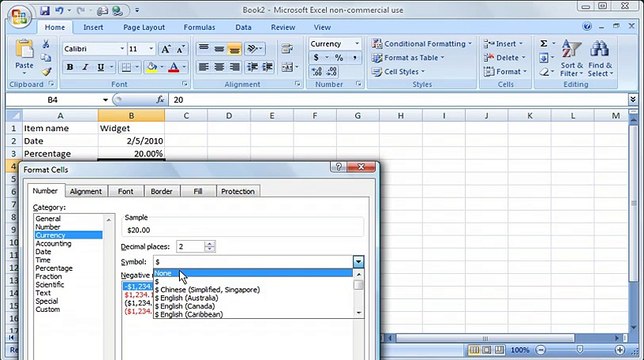Decrease cell indent
644x360 pixels.
252,67
